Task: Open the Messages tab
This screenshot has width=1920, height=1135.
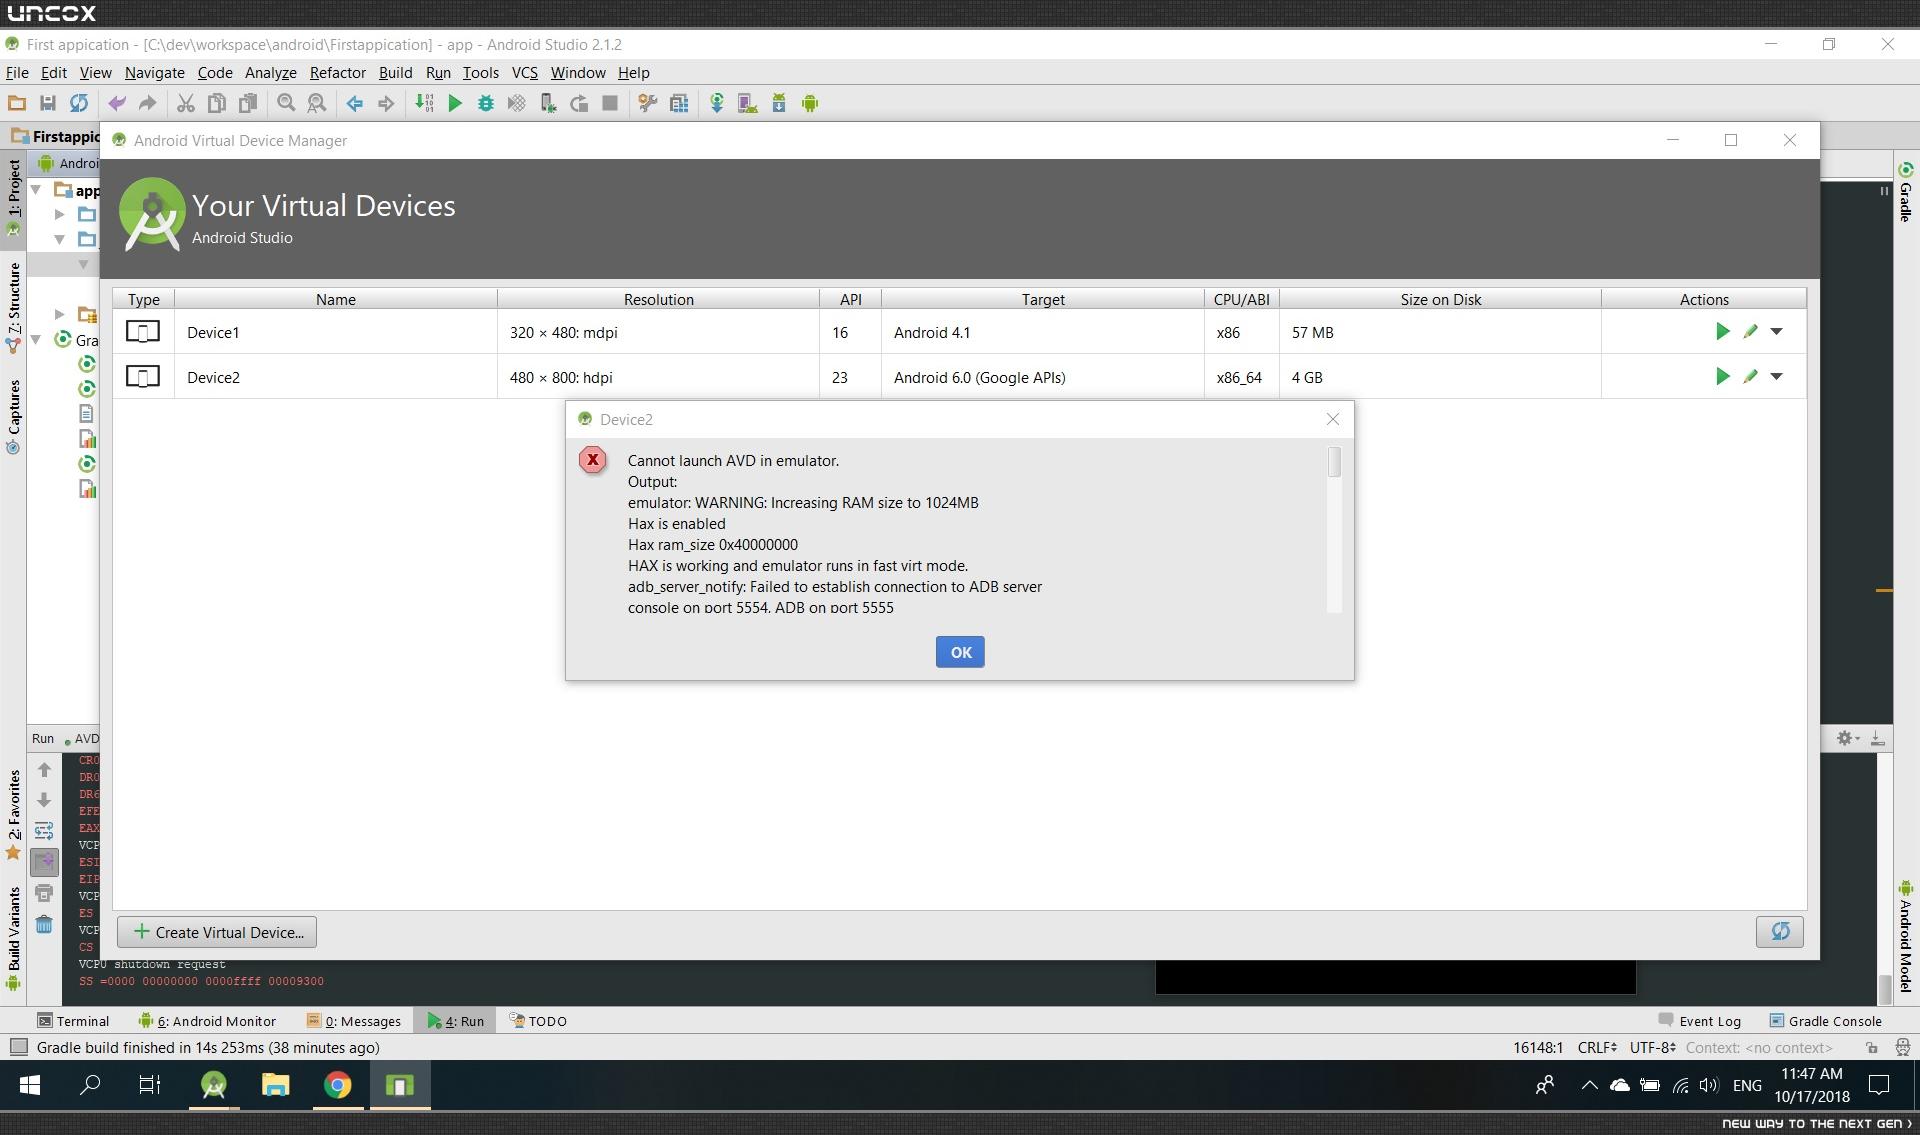Action: click(354, 1021)
